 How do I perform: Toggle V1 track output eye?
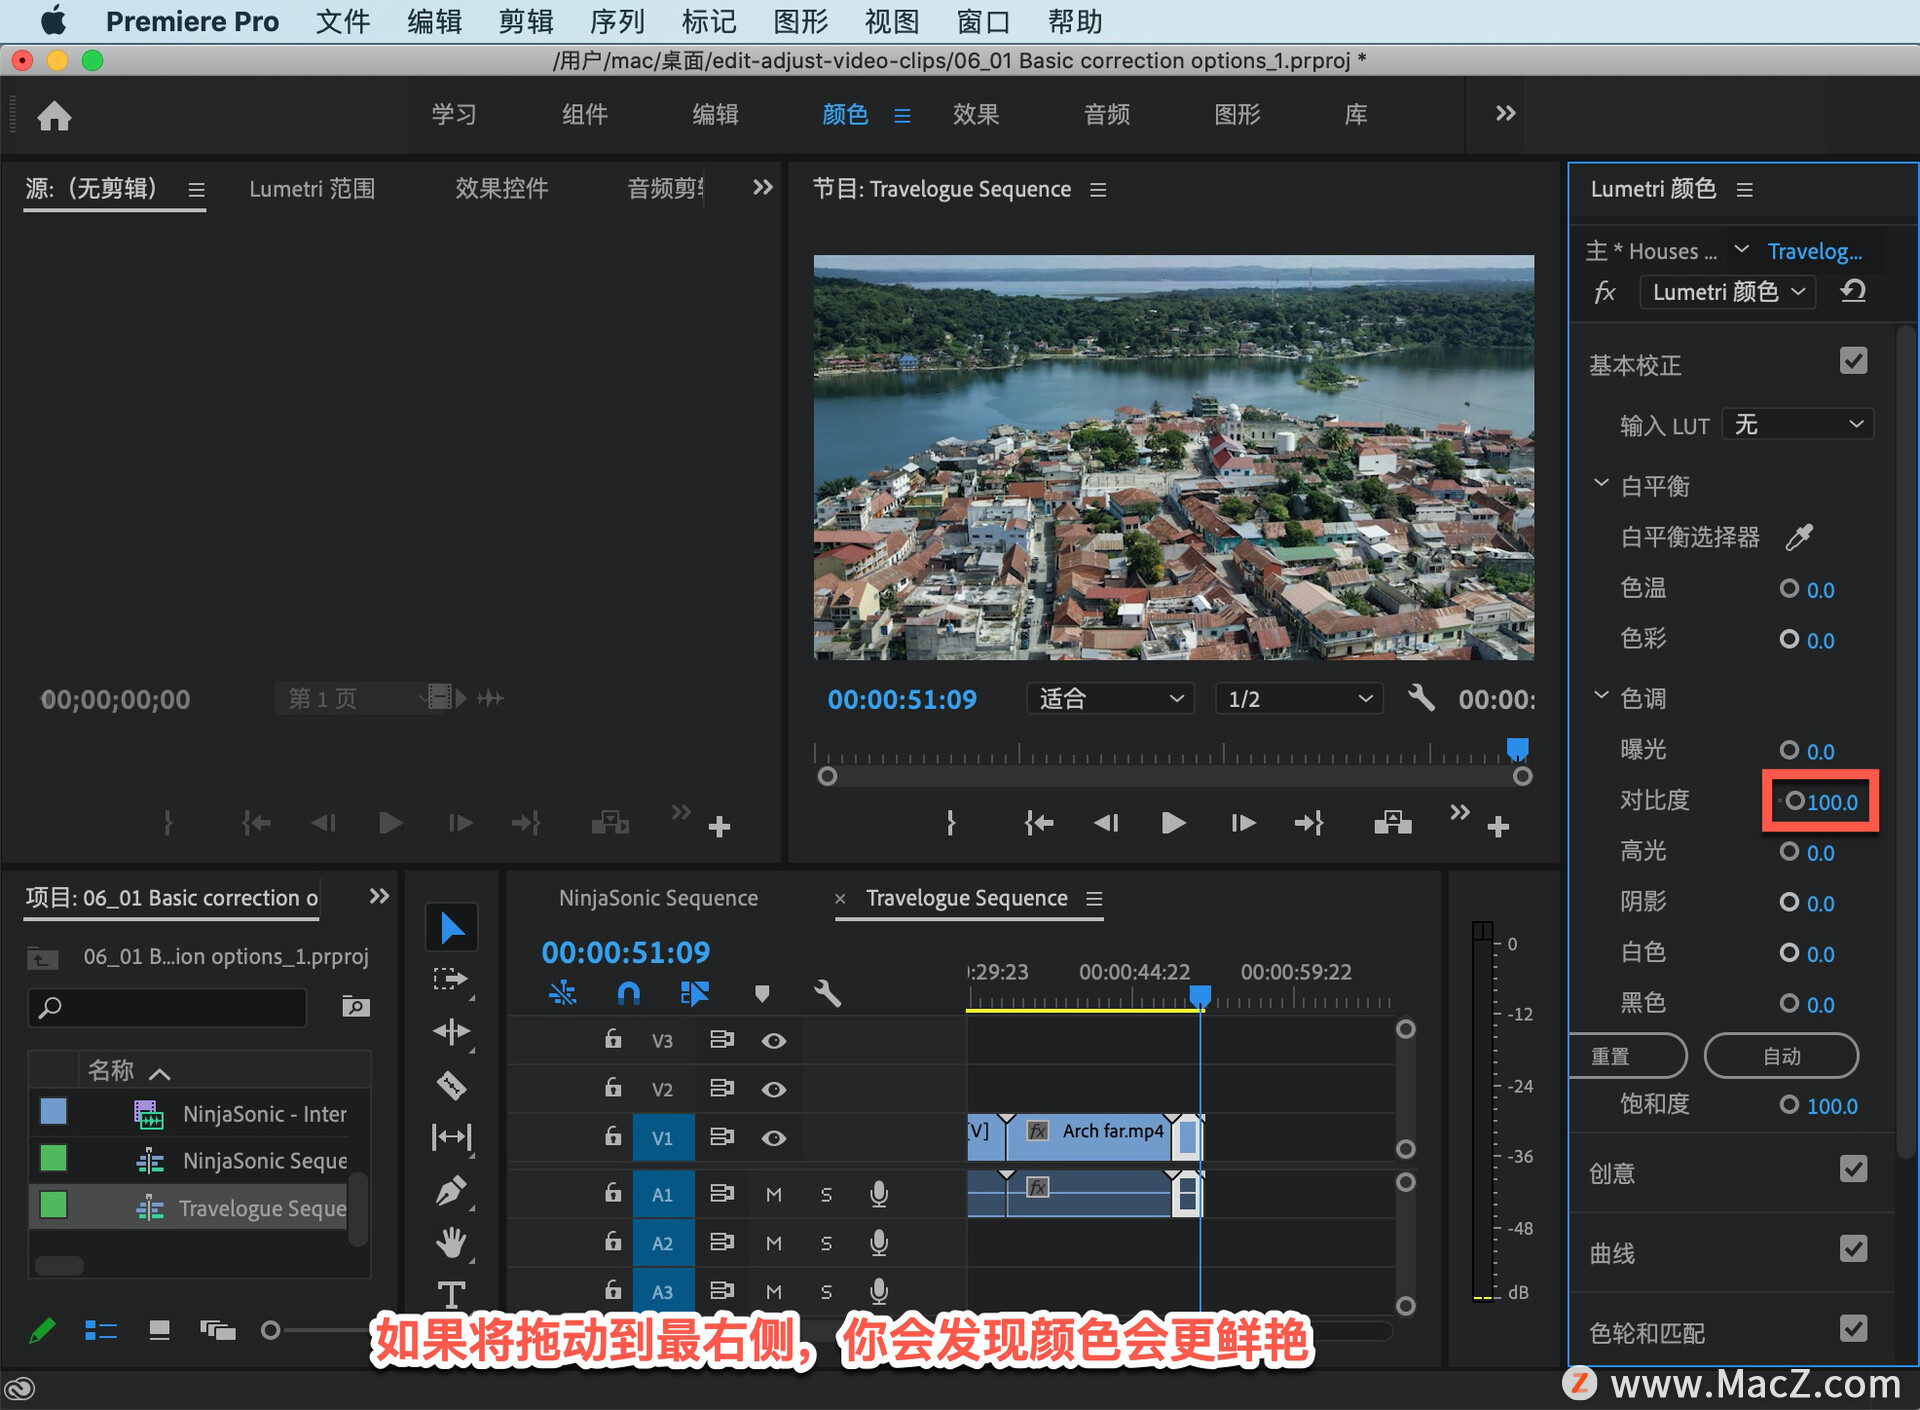[773, 1138]
